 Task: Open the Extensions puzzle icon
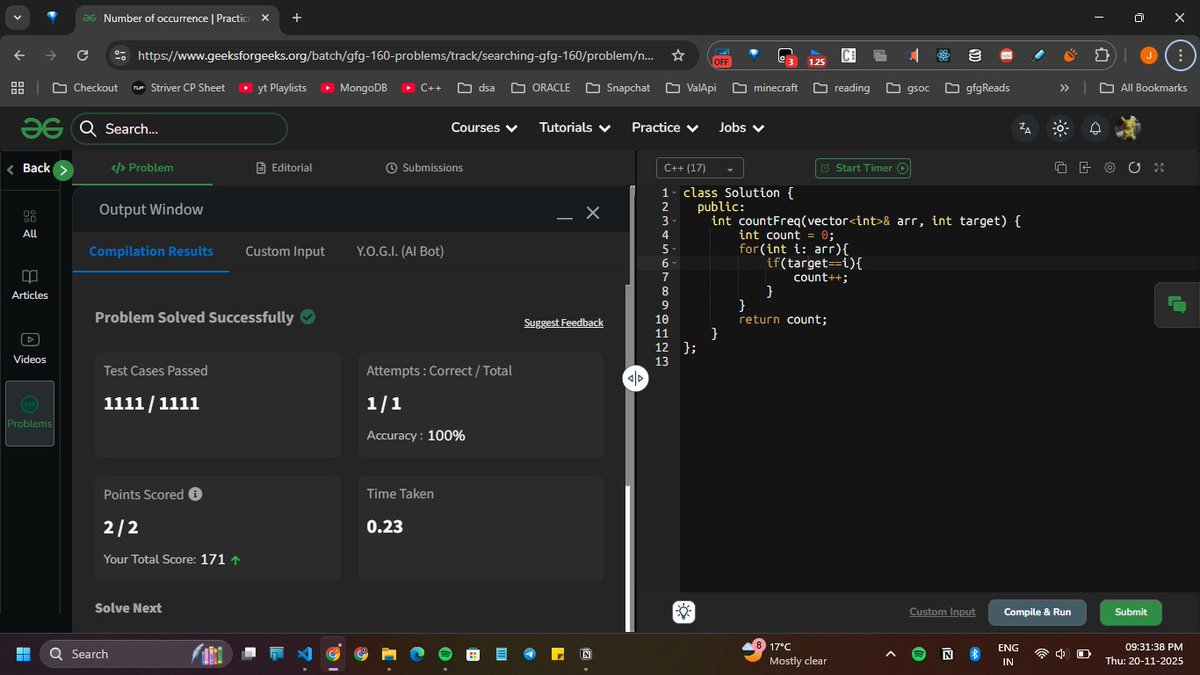(x=1101, y=55)
